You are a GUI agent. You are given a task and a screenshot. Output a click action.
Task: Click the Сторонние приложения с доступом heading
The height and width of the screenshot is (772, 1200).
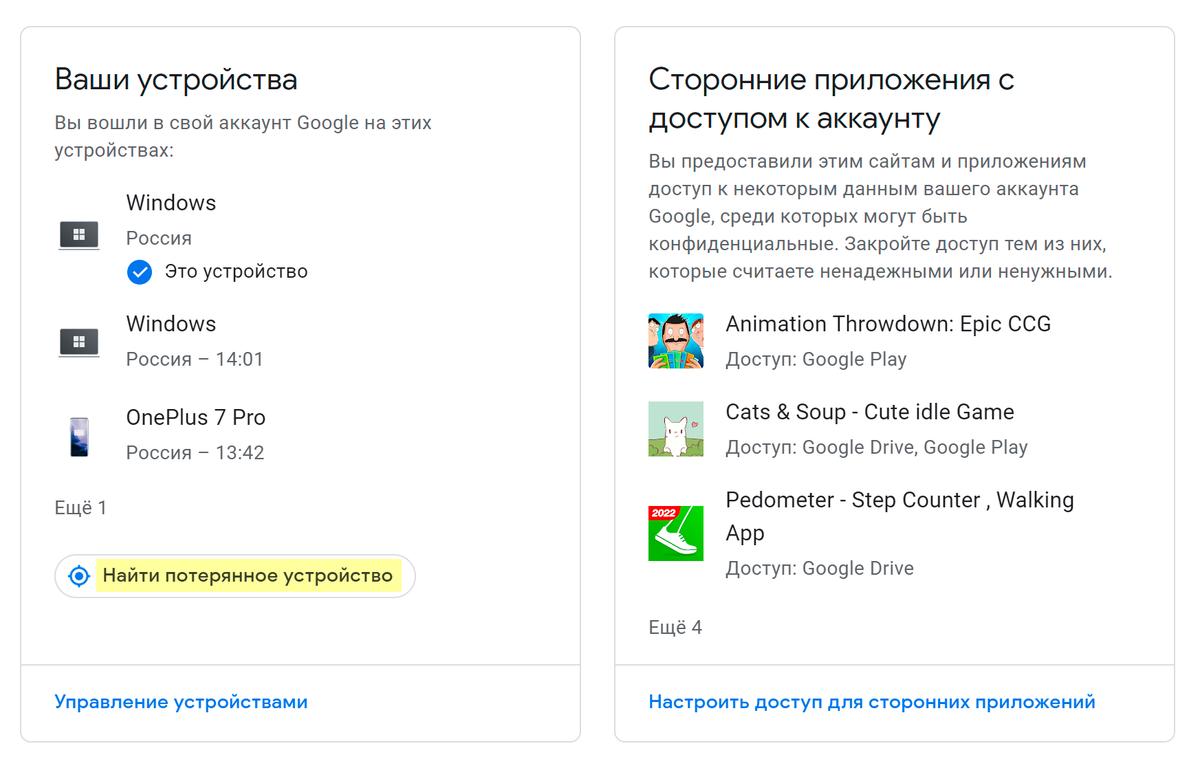832,99
